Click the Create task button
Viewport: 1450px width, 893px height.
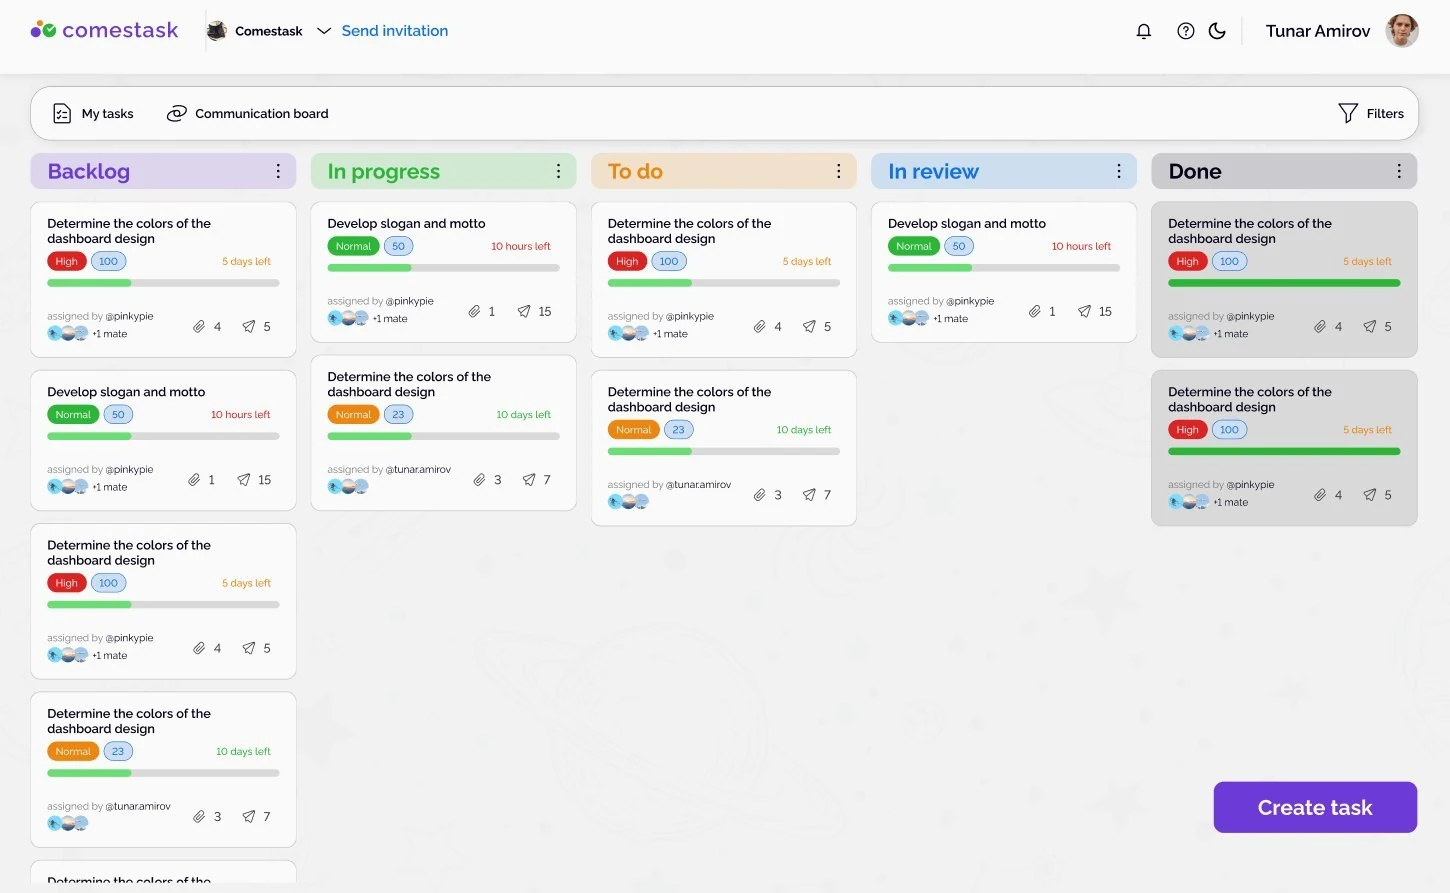[x=1315, y=807]
